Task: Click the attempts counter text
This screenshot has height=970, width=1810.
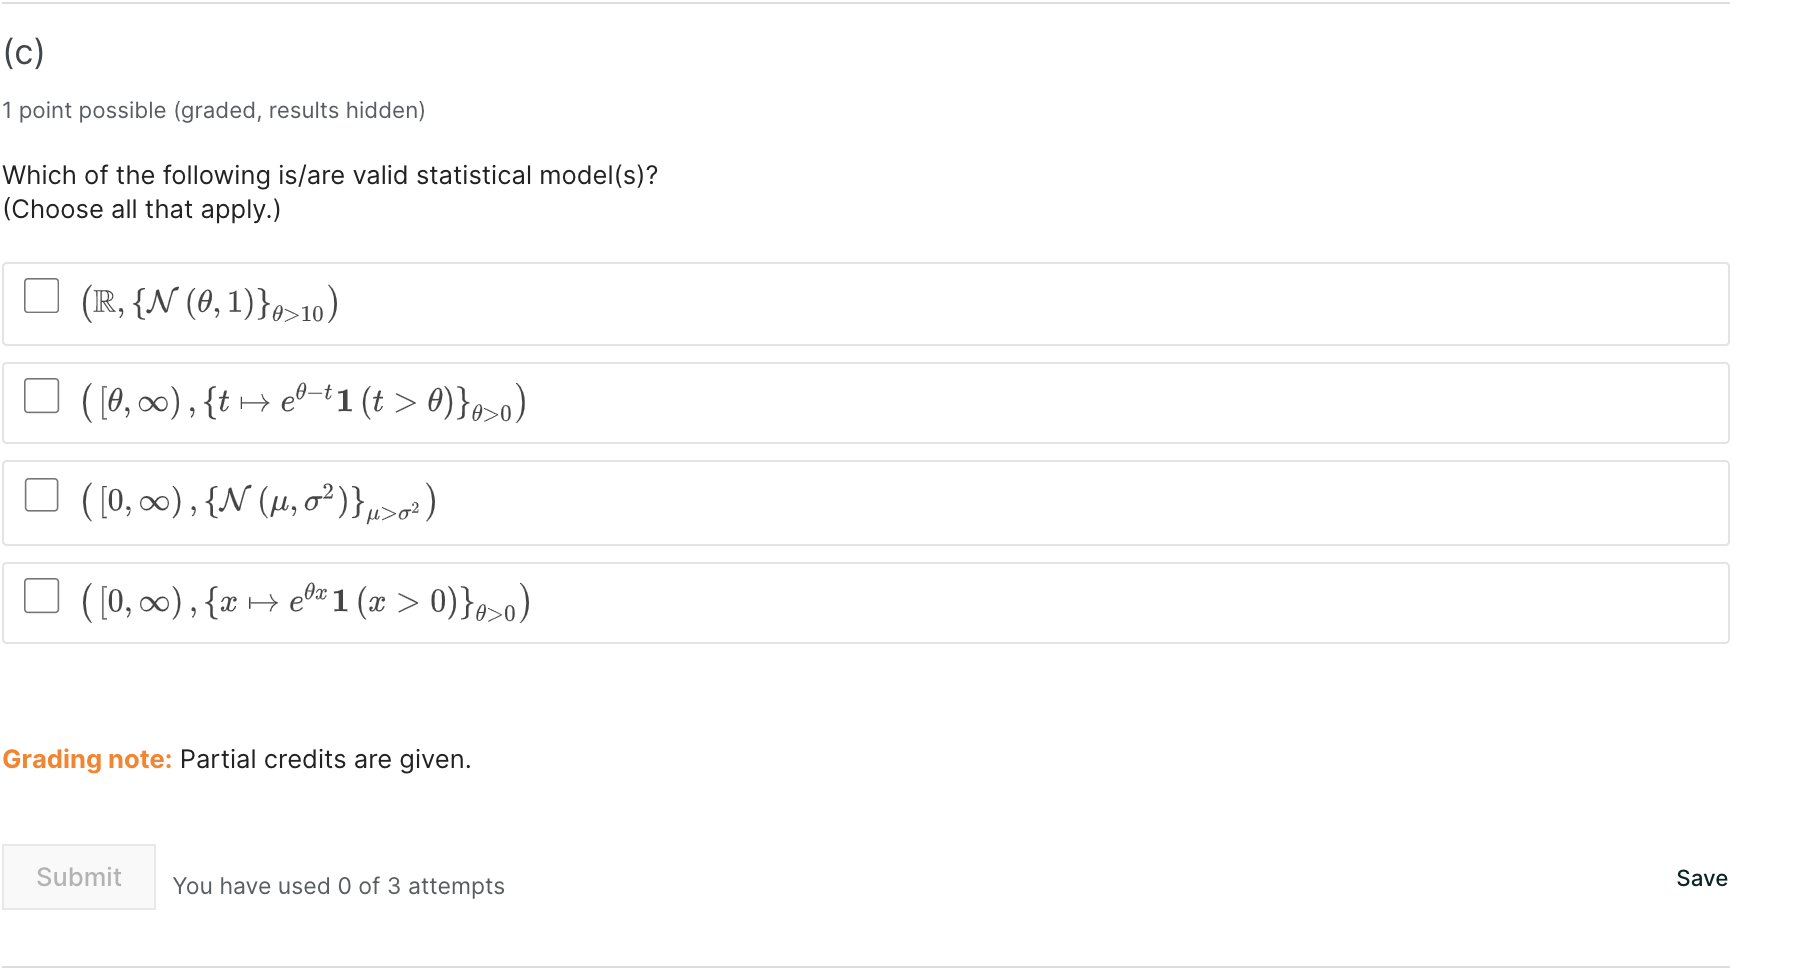Action: [339, 885]
